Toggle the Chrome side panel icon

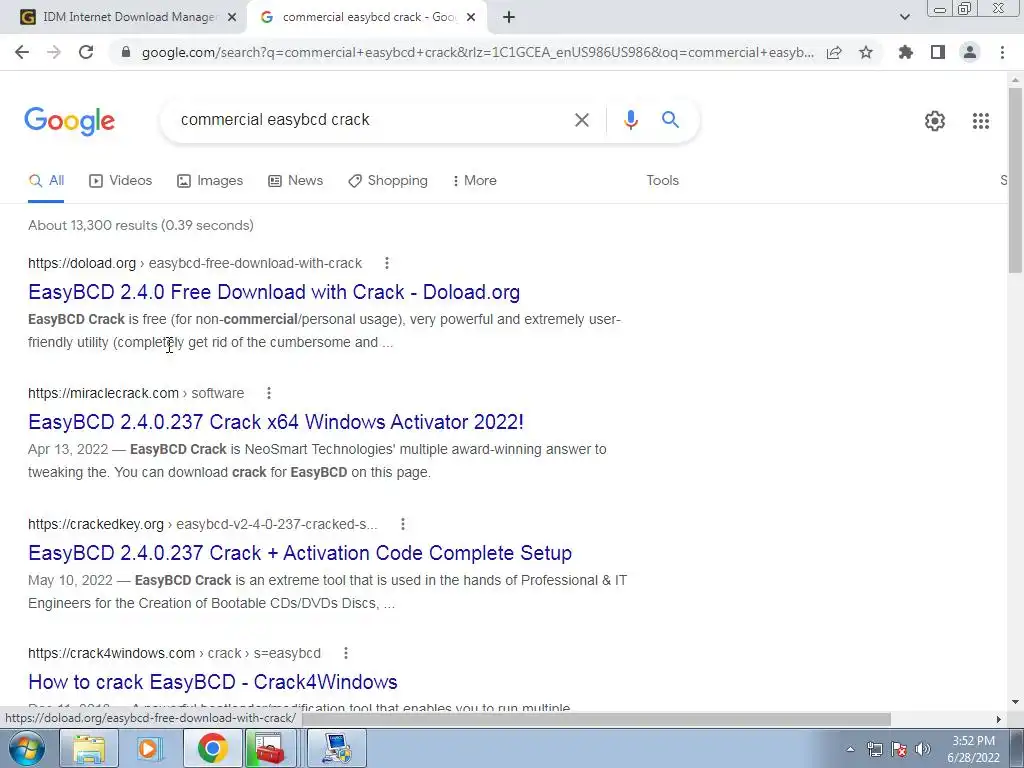(x=937, y=52)
